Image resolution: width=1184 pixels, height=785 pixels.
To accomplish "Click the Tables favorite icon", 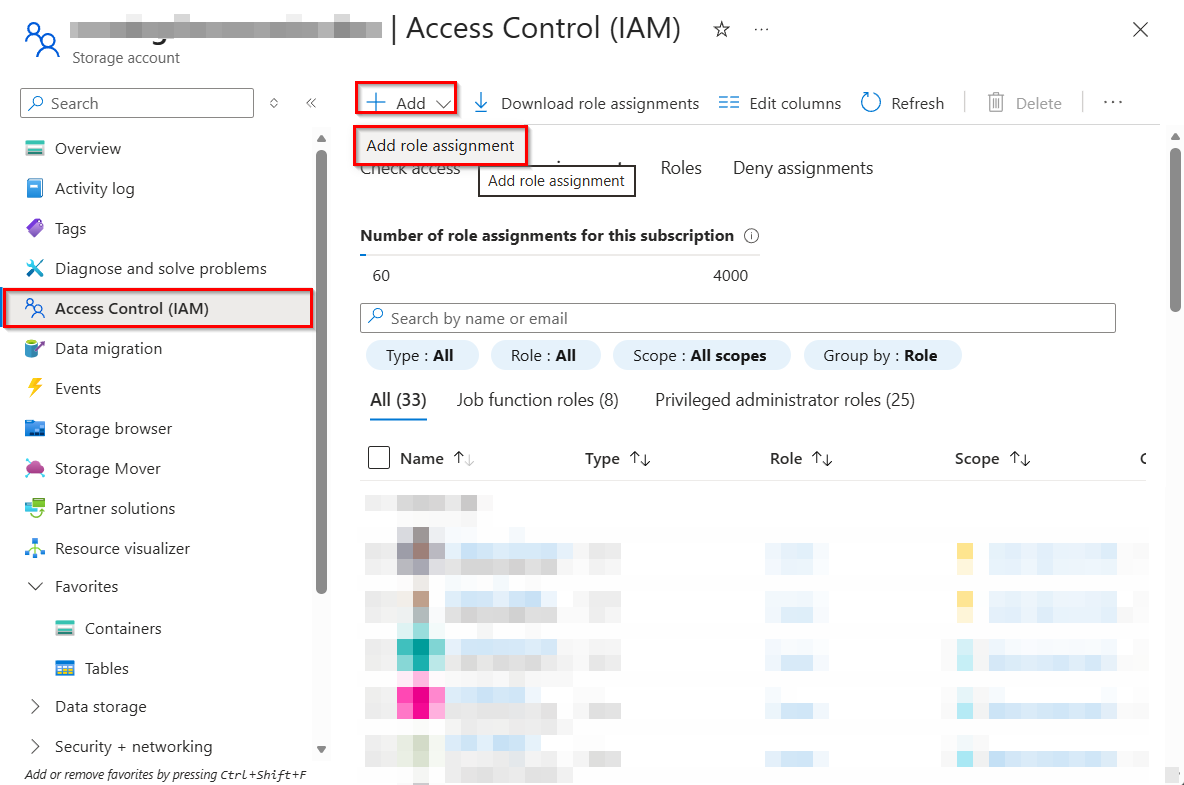I will tap(65, 668).
